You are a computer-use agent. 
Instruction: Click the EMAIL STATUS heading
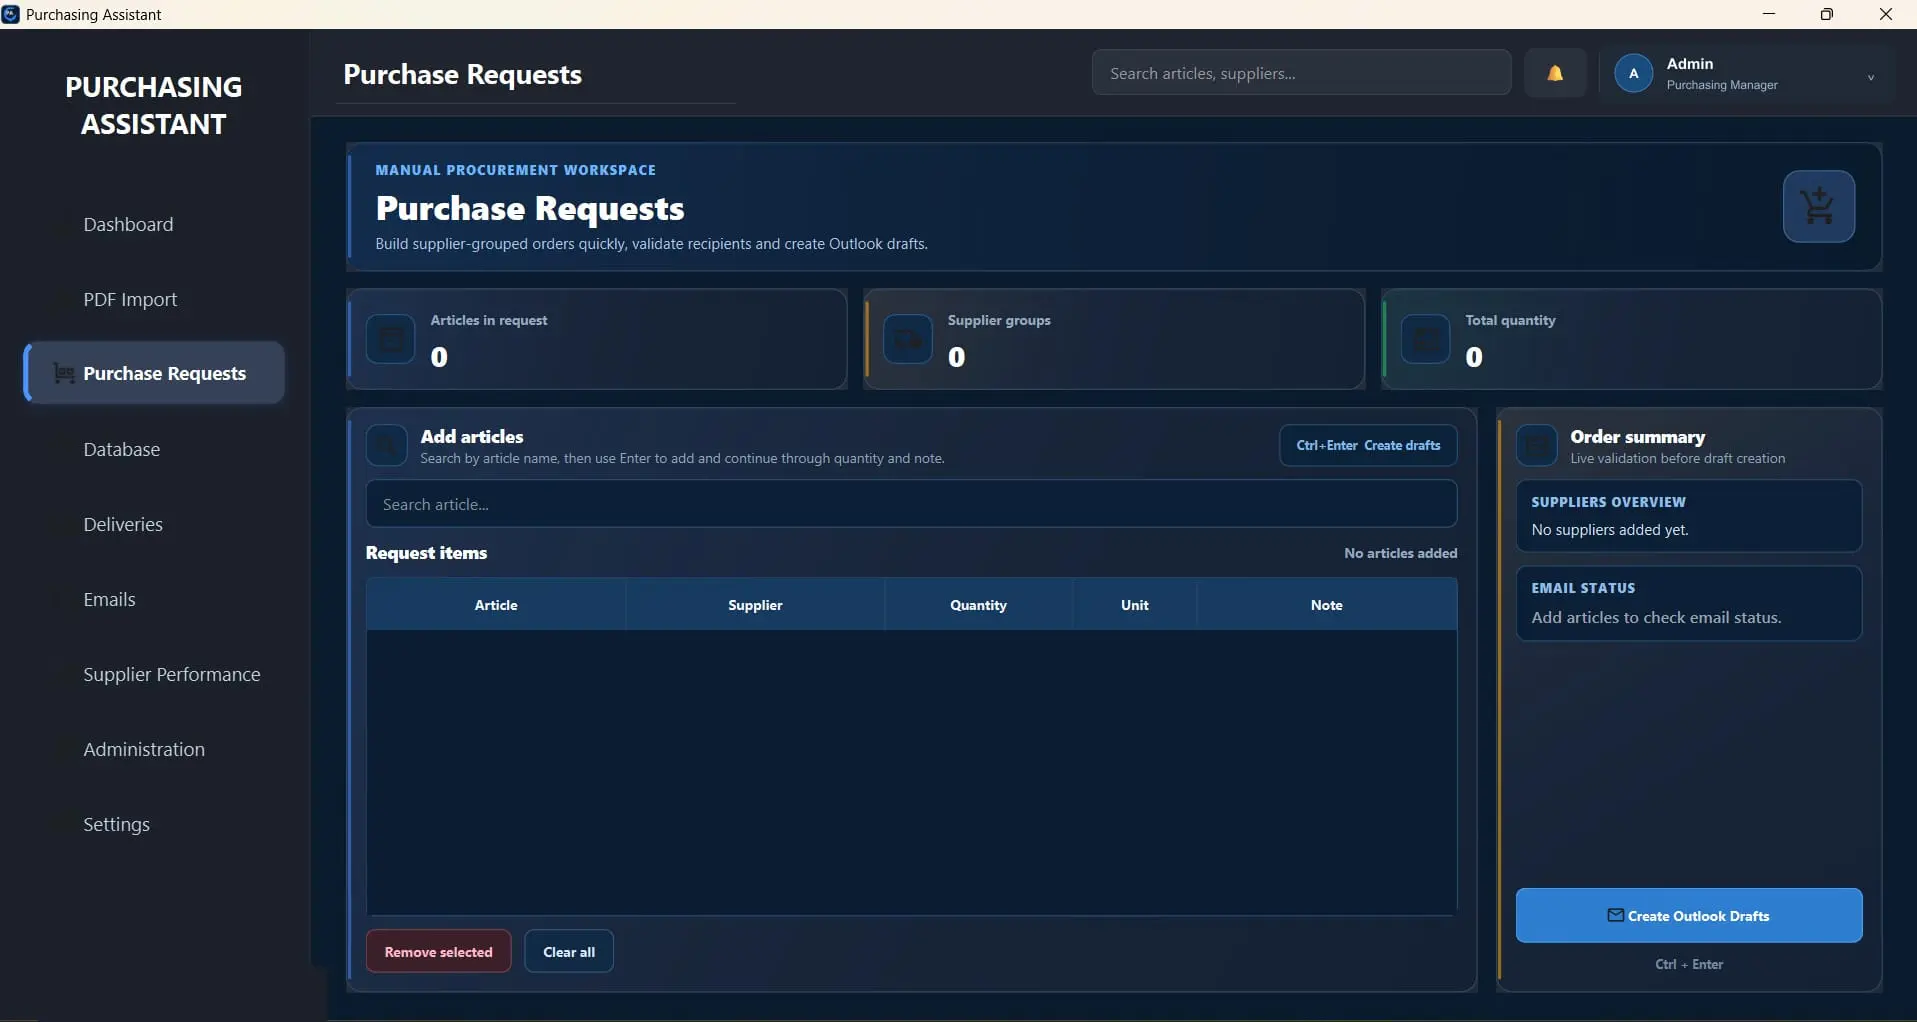point(1583,588)
